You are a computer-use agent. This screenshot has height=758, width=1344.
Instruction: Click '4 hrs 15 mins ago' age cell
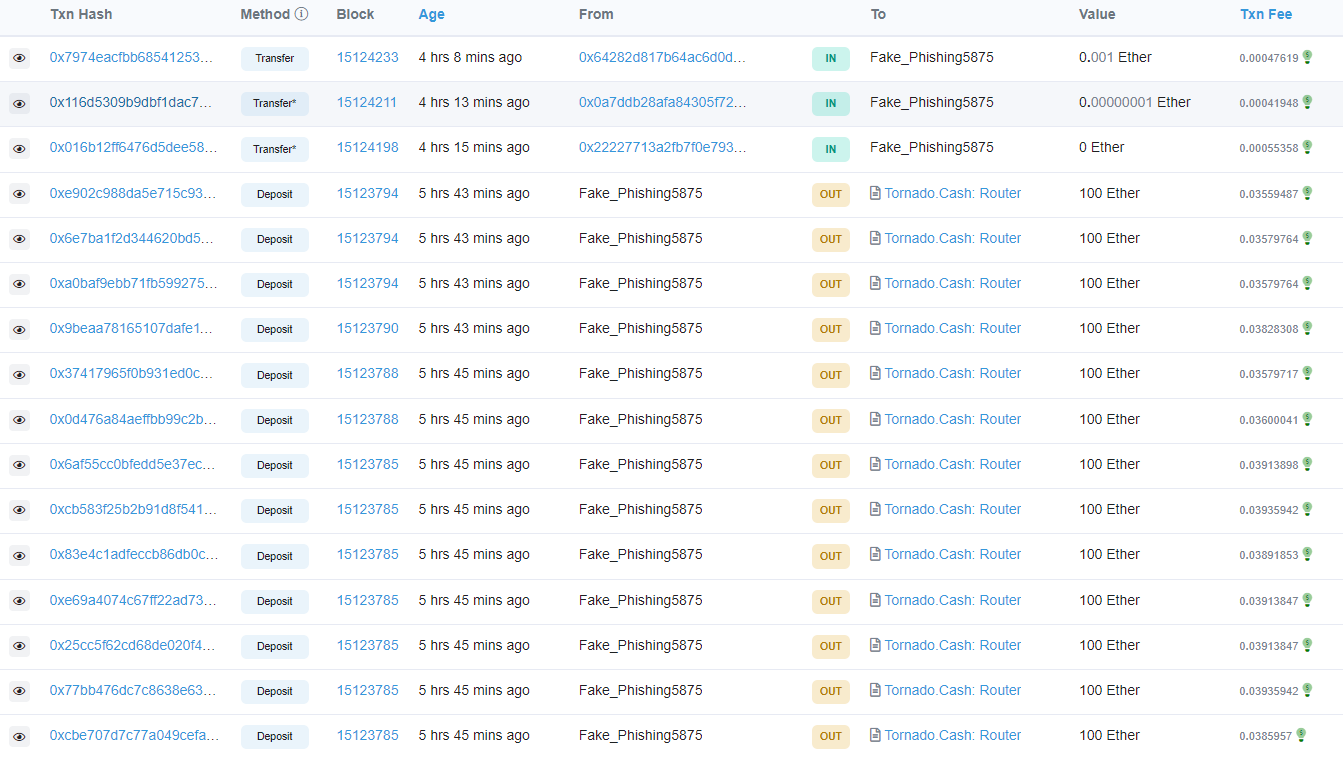tap(474, 147)
